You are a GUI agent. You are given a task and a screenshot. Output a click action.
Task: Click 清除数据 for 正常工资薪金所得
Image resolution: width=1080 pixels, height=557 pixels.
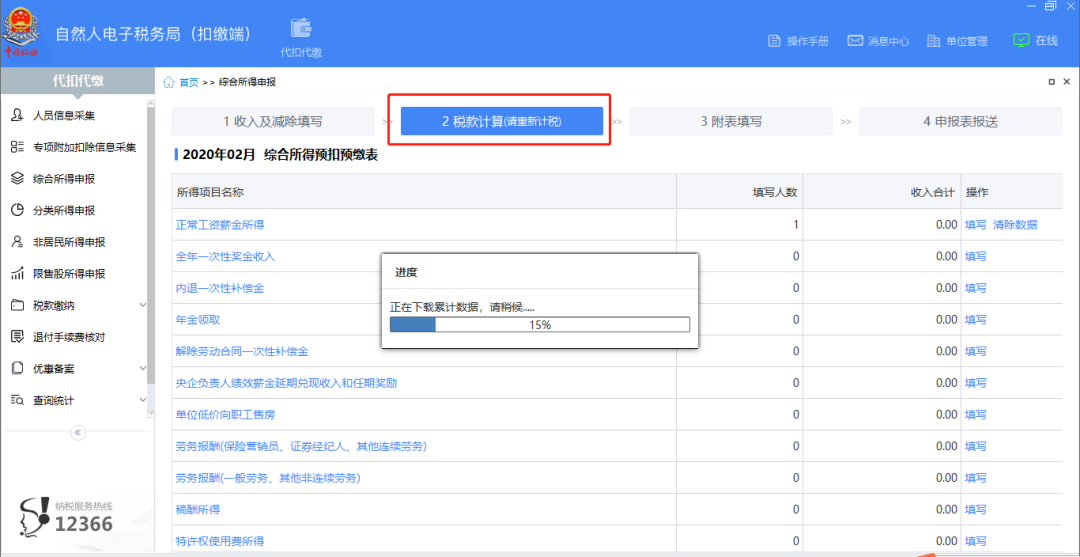coord(1015,225)
